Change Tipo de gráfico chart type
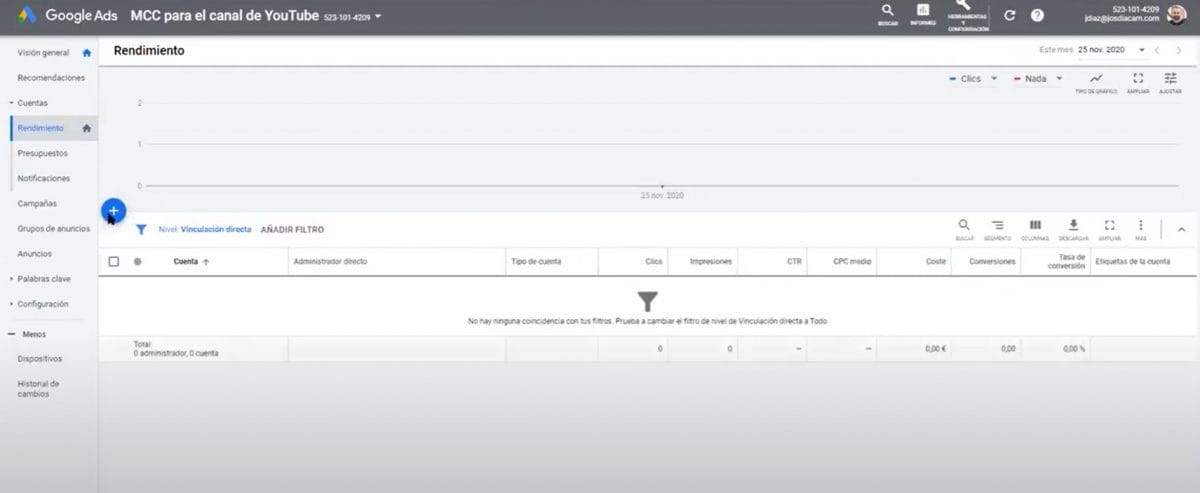The image size is (1200, 493). pos(1096,82)
